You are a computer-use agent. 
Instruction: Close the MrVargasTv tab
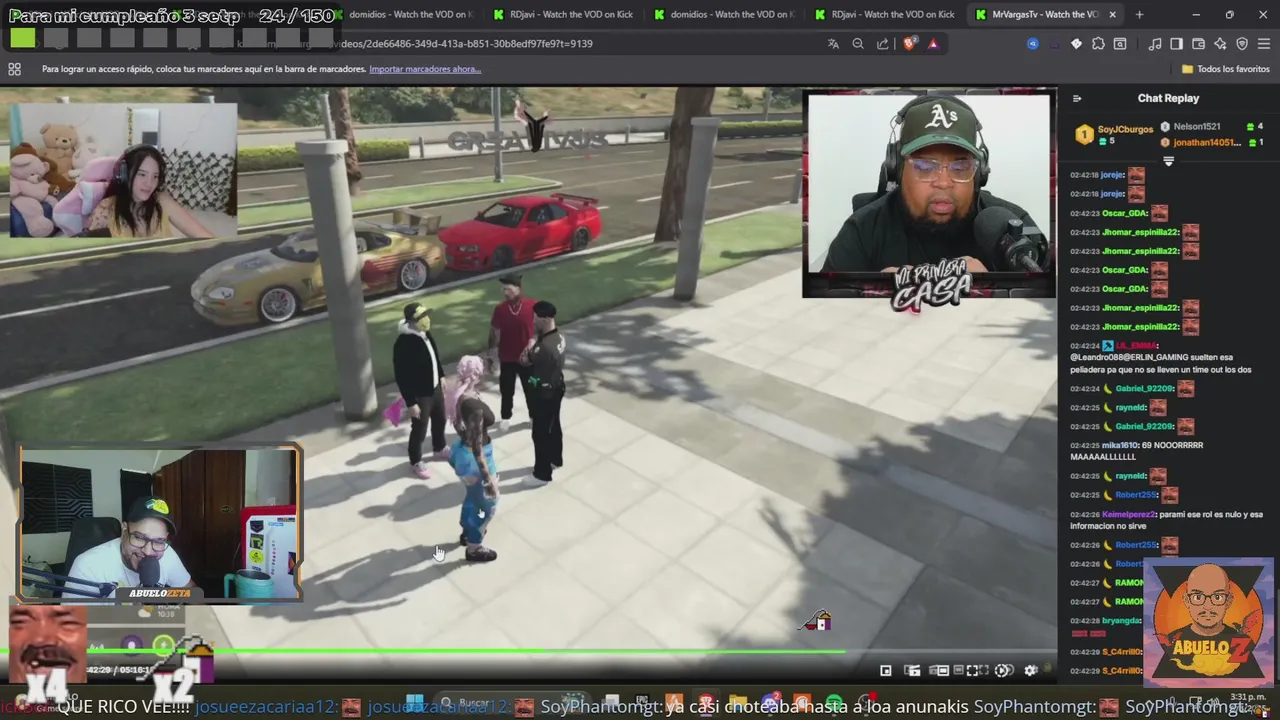1112,14
